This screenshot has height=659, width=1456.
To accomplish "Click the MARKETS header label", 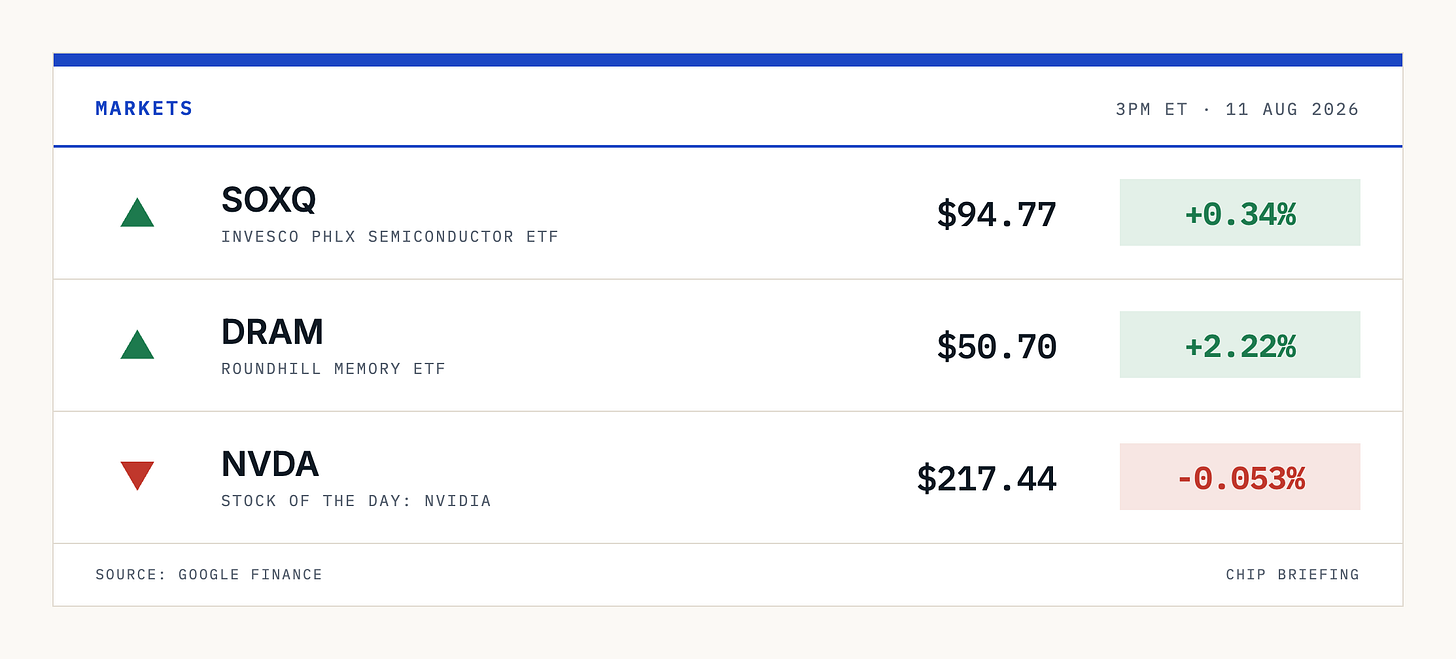I will pos(144,108).
